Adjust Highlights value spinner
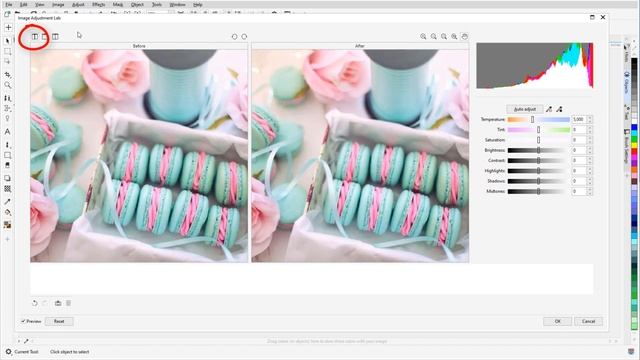640x360 pixels. click(589, 171)
